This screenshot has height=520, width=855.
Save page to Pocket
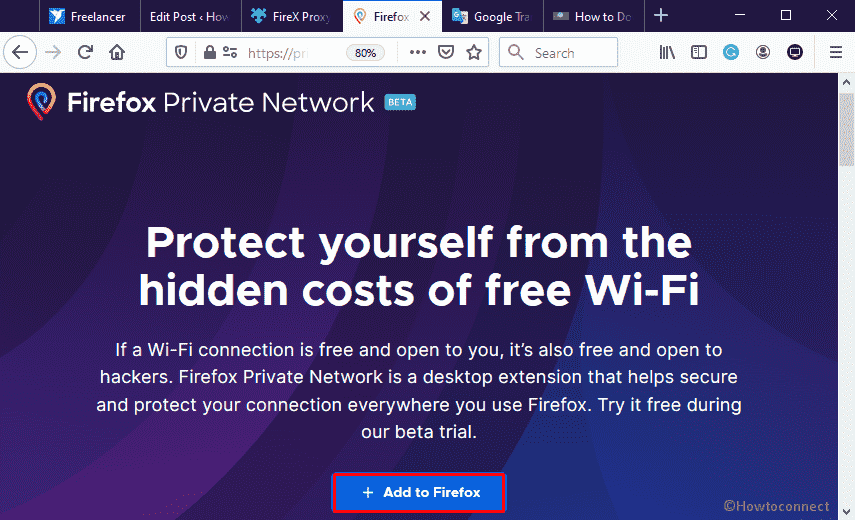tap(446, 52)
